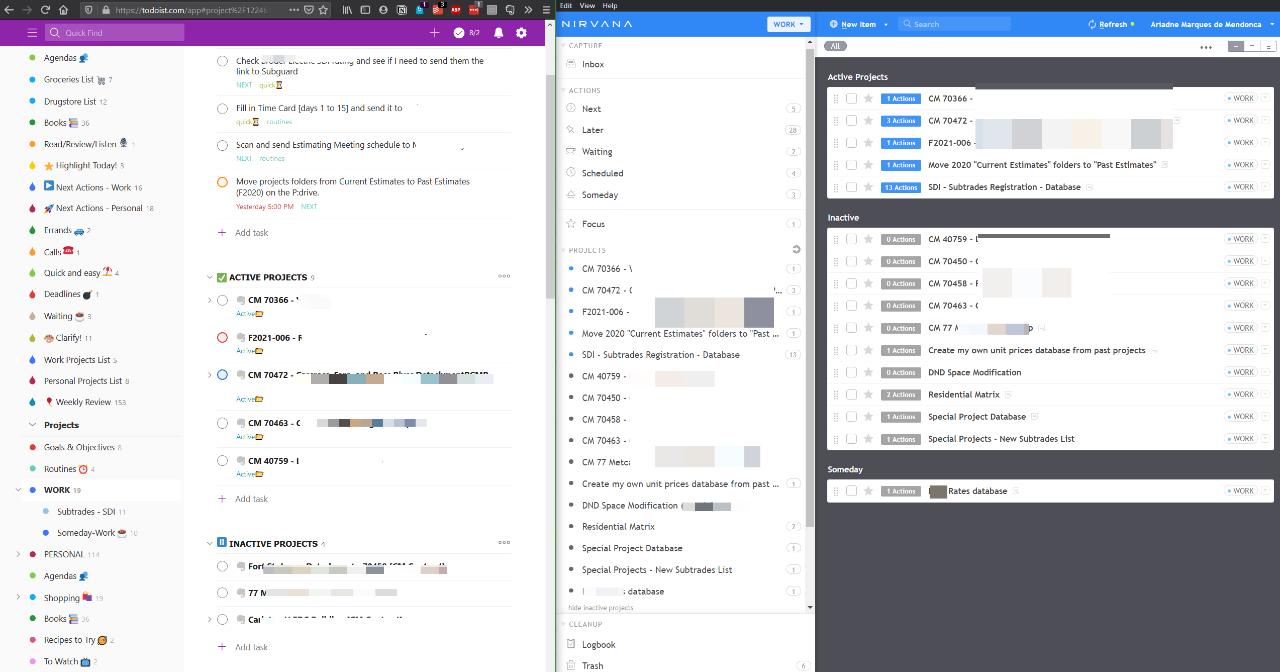The height and width of the screenshot is (672, 1280).
Task: Click New Item button in Nirvana
Action: pos(852,24)
